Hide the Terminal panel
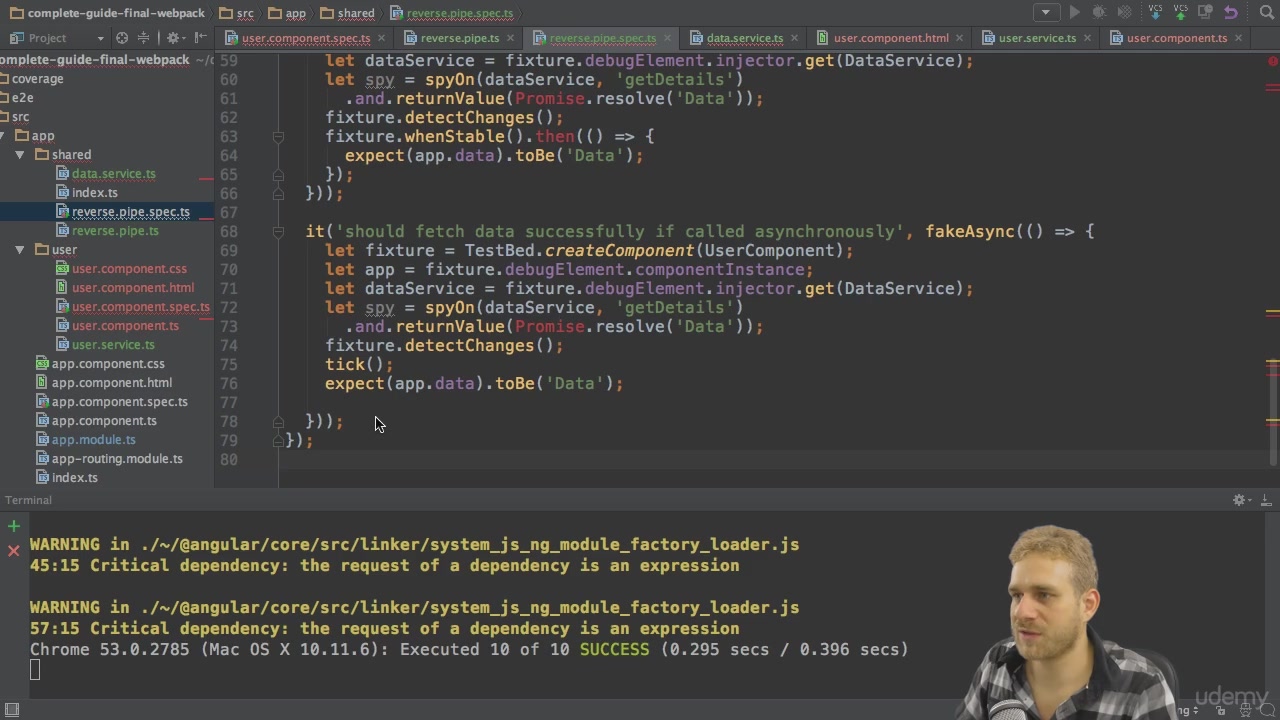 click(x=1265, y=500)
